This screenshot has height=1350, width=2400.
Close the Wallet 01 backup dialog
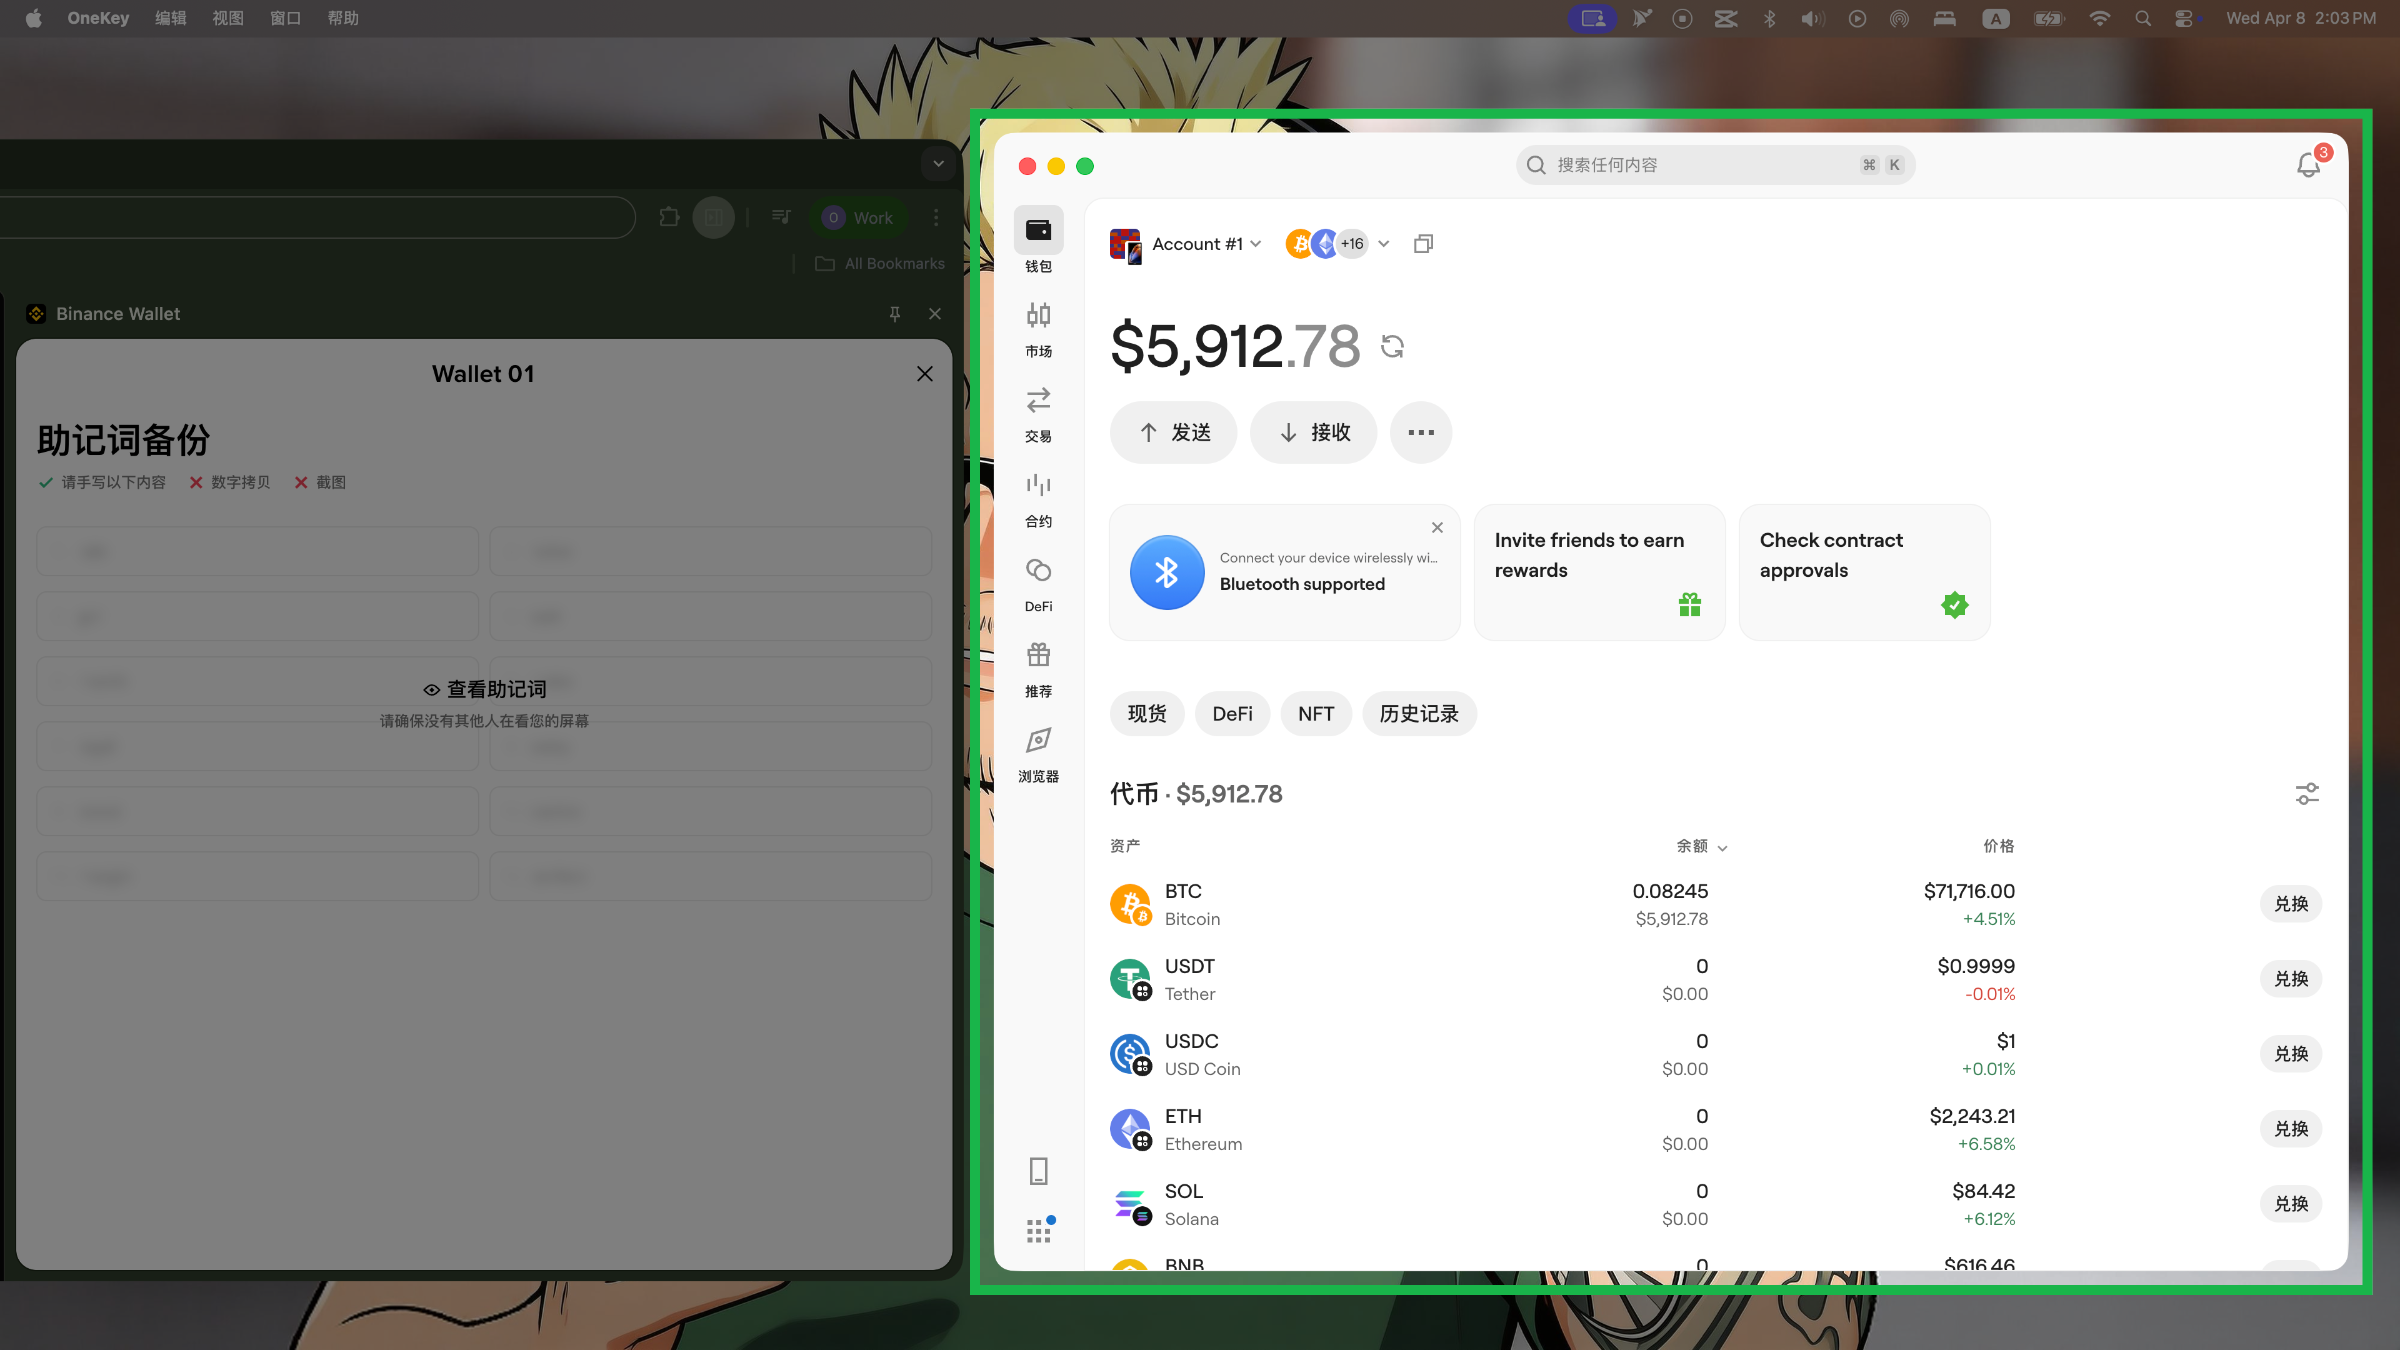(925, 374)
